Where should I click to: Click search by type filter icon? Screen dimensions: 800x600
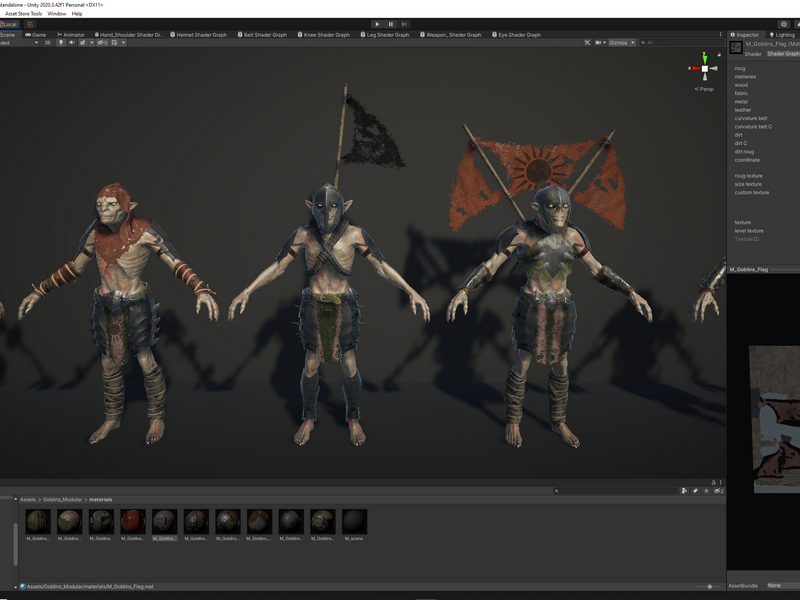[684, 491]
